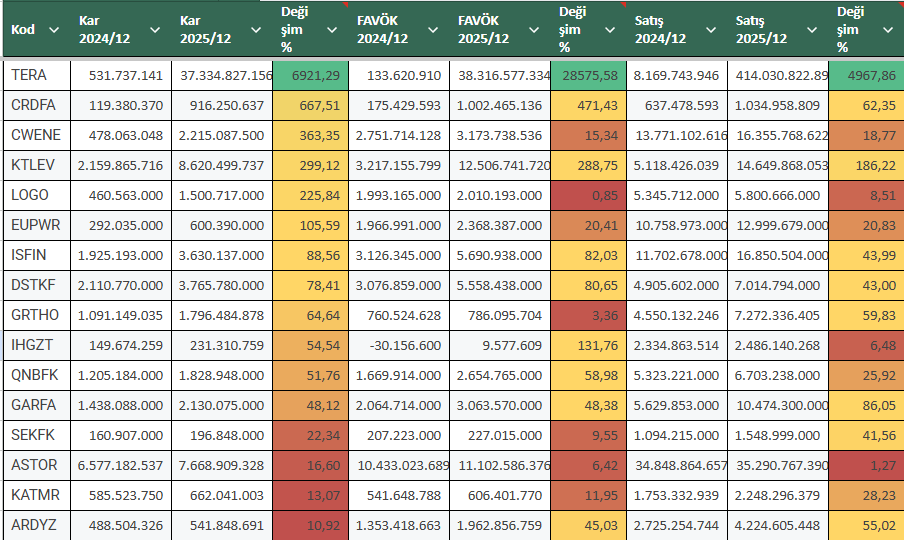Select the GRTHO code cell

click(37, 315)
